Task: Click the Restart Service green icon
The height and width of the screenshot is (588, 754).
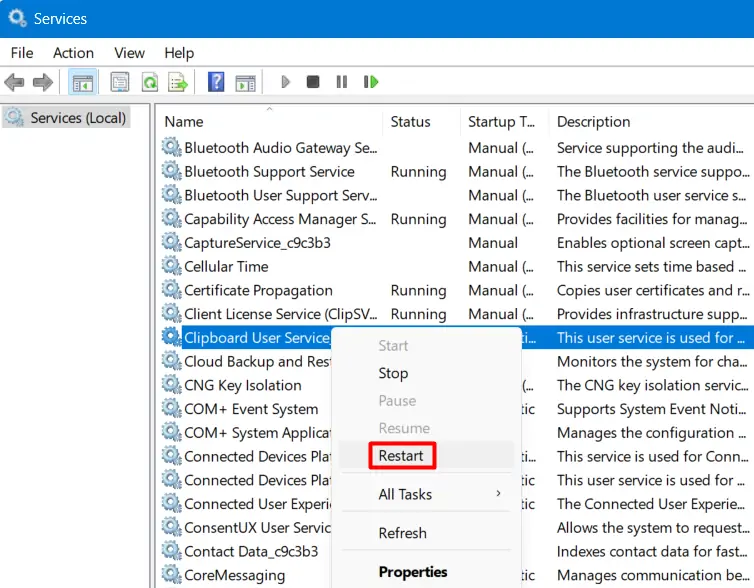Action: pos(371,82)
